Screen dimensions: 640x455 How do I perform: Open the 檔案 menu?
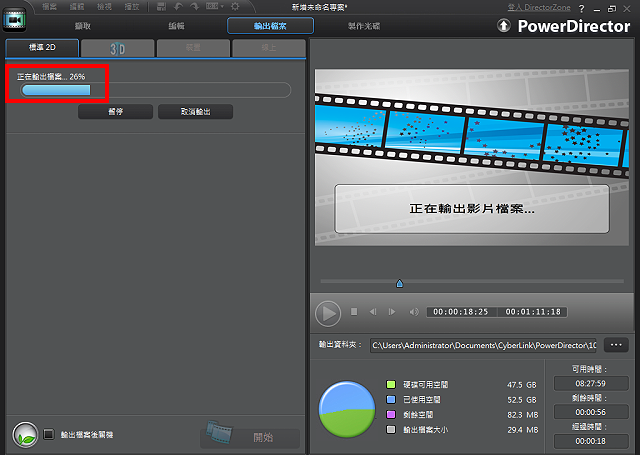(x=49, y=7)
